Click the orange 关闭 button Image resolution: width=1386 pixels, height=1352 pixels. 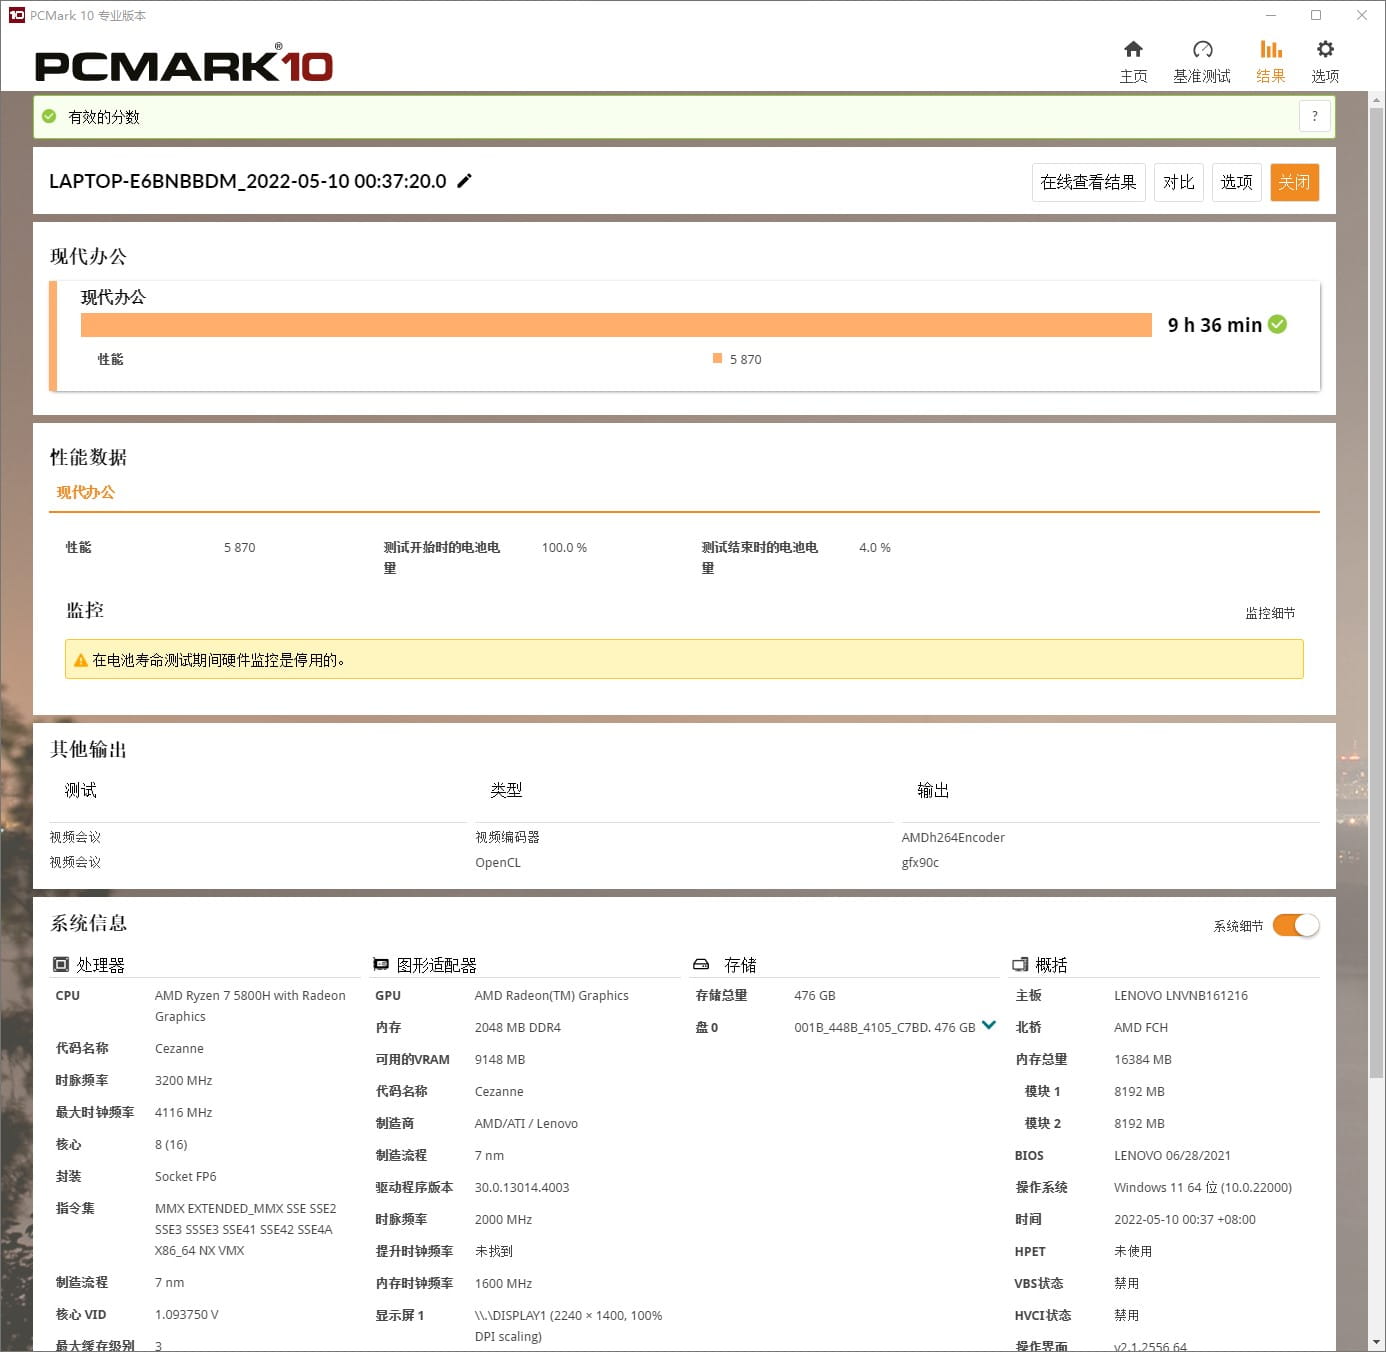1294,182
